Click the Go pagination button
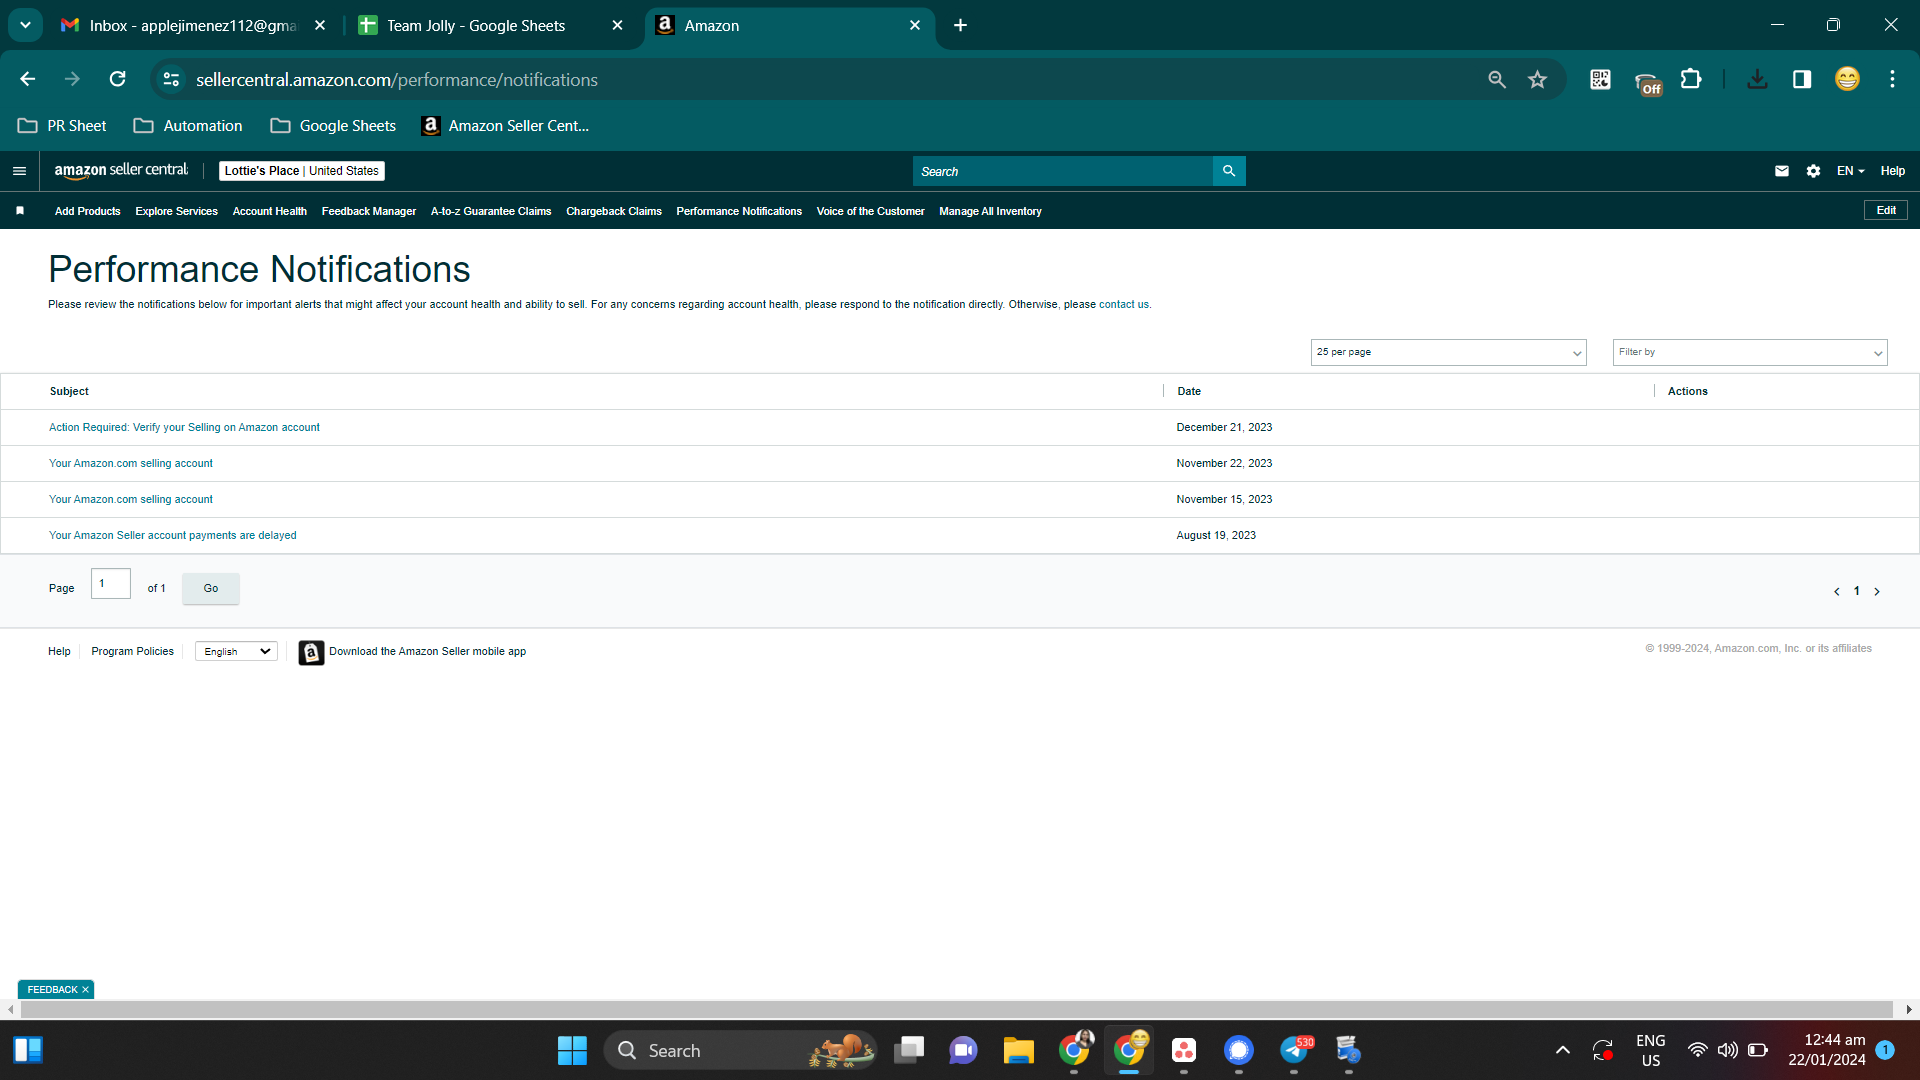Image resolution: width=1920 pixels, height=1080 pixels. click(x=211, y=588)
